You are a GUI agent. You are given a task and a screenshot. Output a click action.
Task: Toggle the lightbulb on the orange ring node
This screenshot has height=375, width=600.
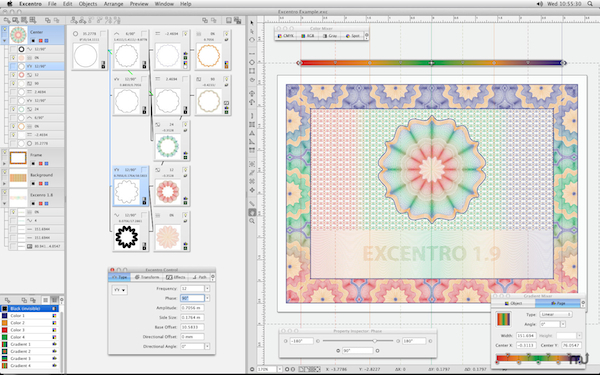click(x=227, y=34)
